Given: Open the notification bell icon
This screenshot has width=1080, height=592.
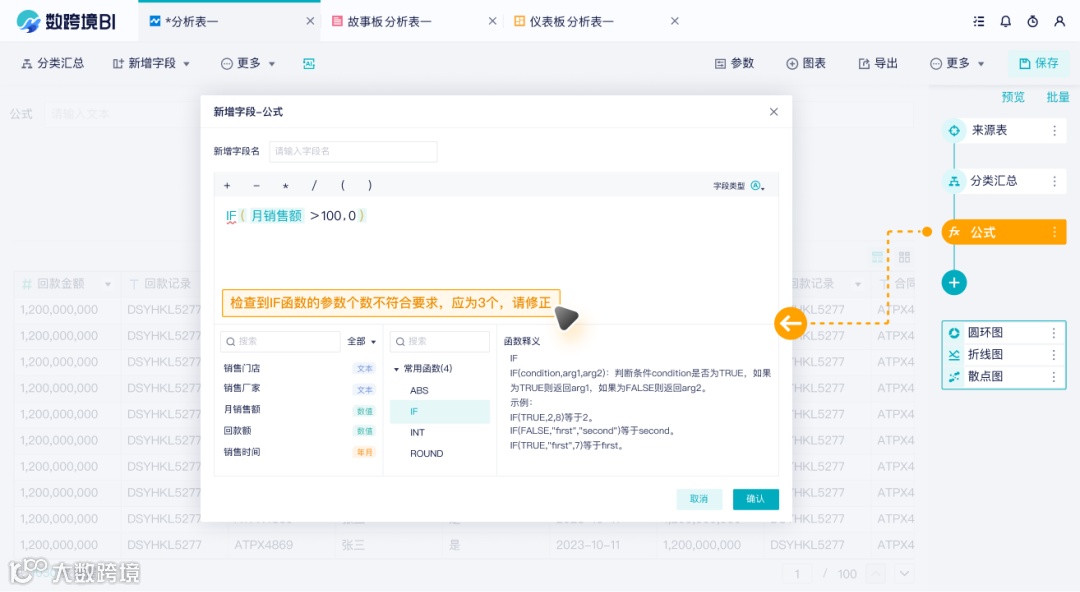Looking at the screenshot, I should 1005,20.
